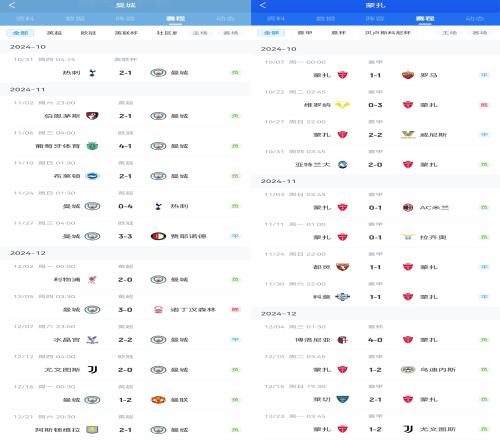Click the Liverpool crest in the 12/02 match
500x440 pixels.
(x=92, y=280)
